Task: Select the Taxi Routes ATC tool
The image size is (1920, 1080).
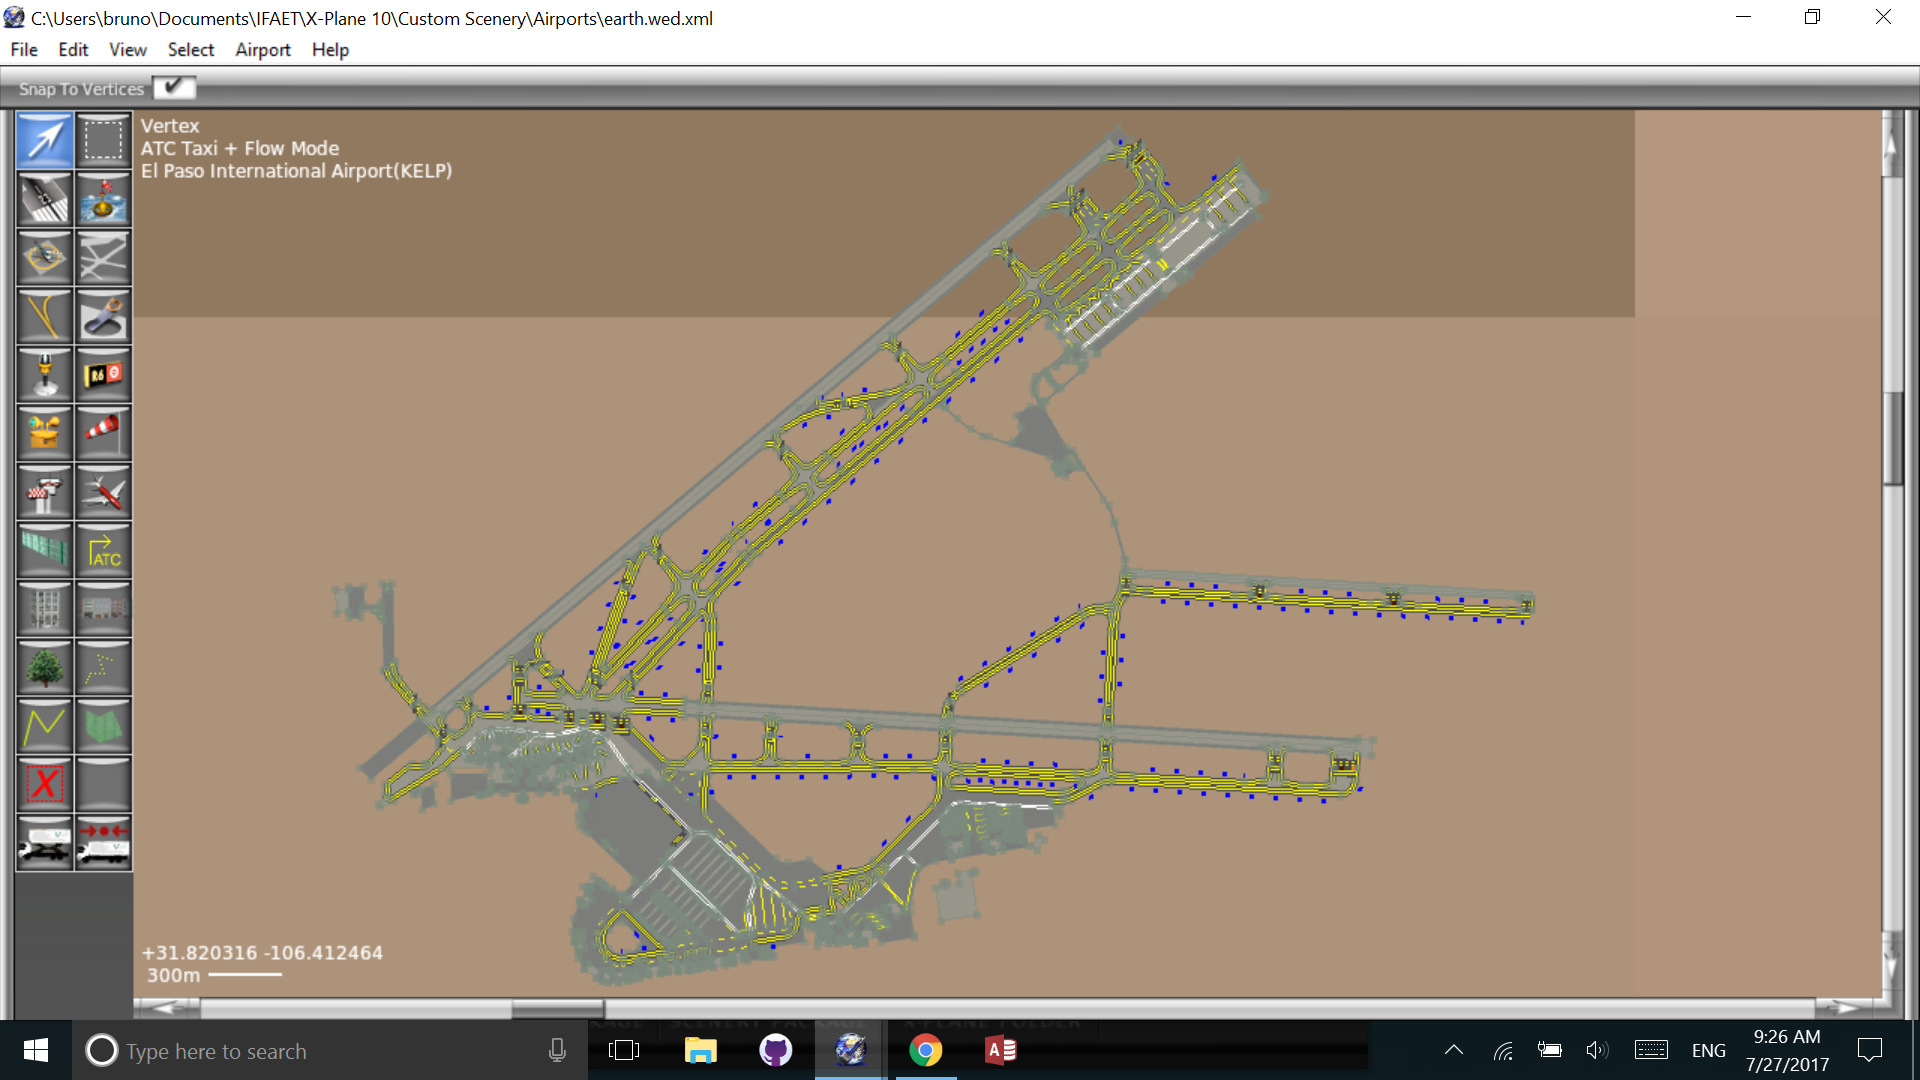Action: pyautogui.click(x=103, y=551)
